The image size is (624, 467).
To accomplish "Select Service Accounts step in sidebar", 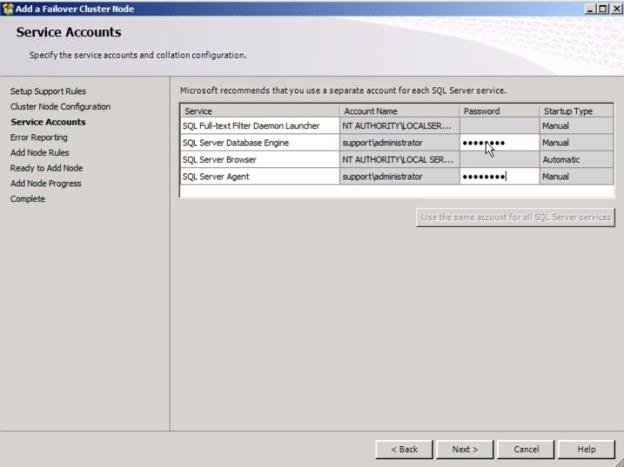I will pos(48,122).
